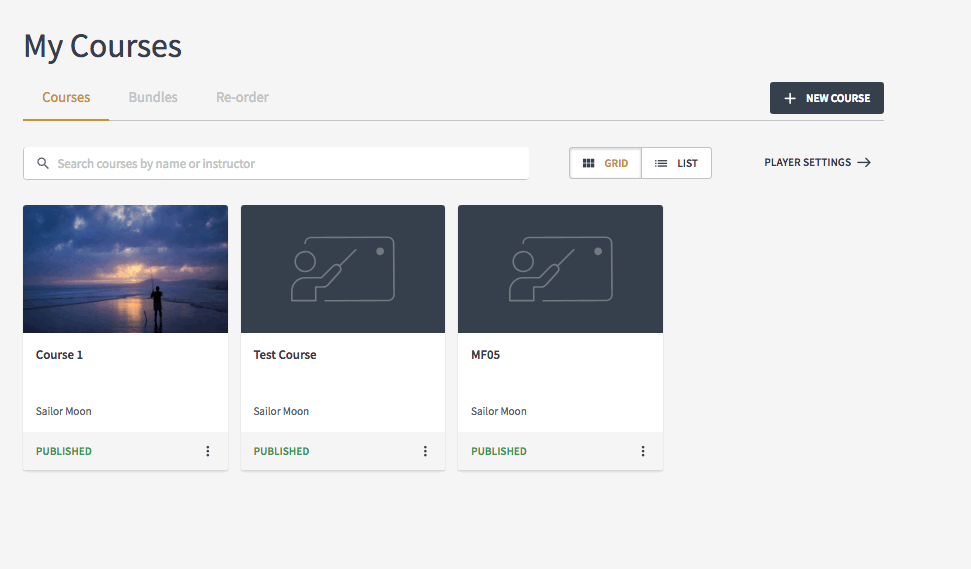Switch to the Bundles tab
Viewport: 971px width, 569px height.
[x=153, y=97]
